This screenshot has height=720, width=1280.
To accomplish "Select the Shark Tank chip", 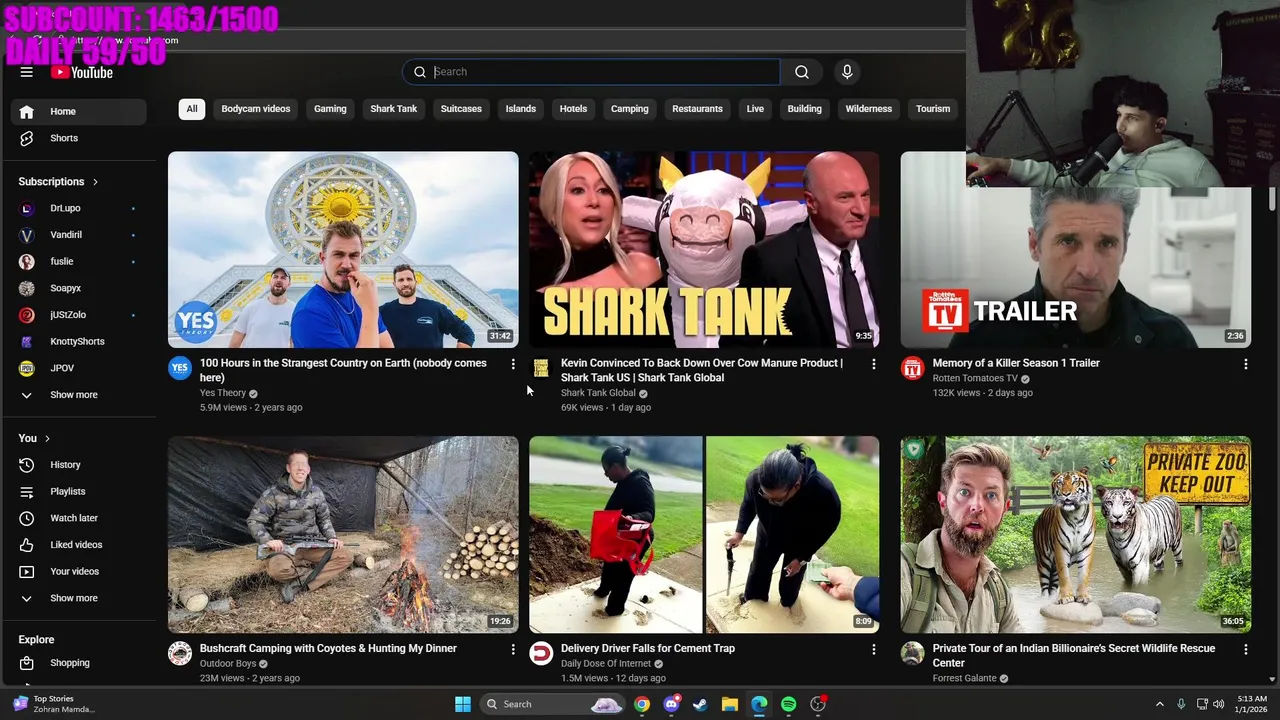I will click(x=393, y=109).
